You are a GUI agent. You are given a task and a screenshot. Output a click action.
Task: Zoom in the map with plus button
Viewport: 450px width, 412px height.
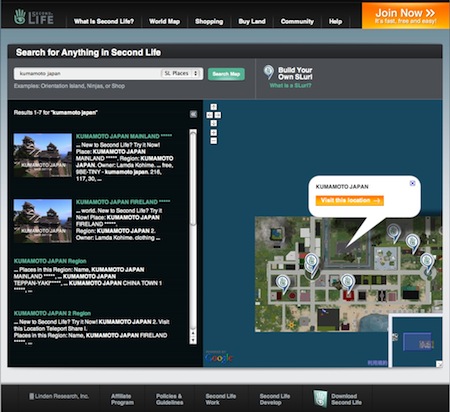click(214, 133)
